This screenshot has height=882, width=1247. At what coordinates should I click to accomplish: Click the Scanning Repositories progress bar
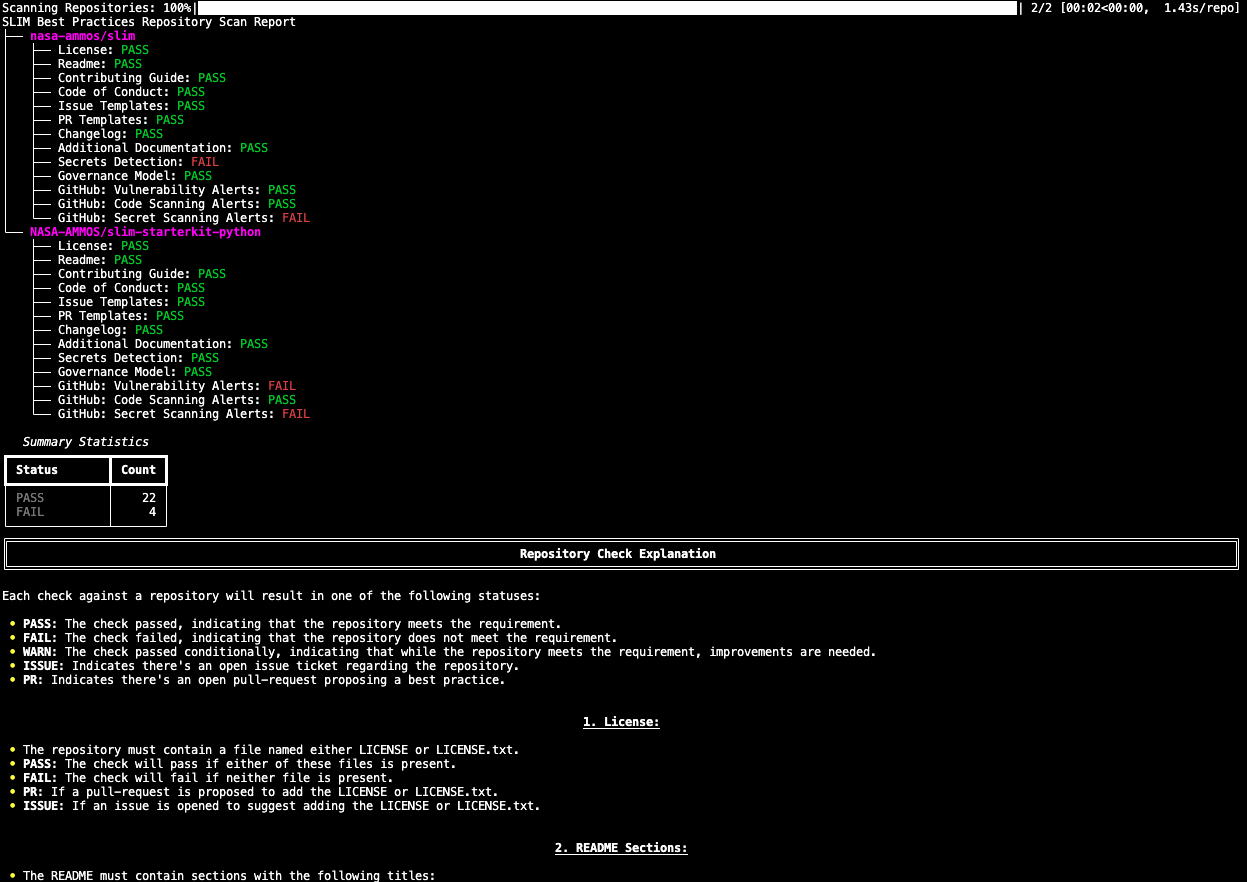[x=607, y=7]
